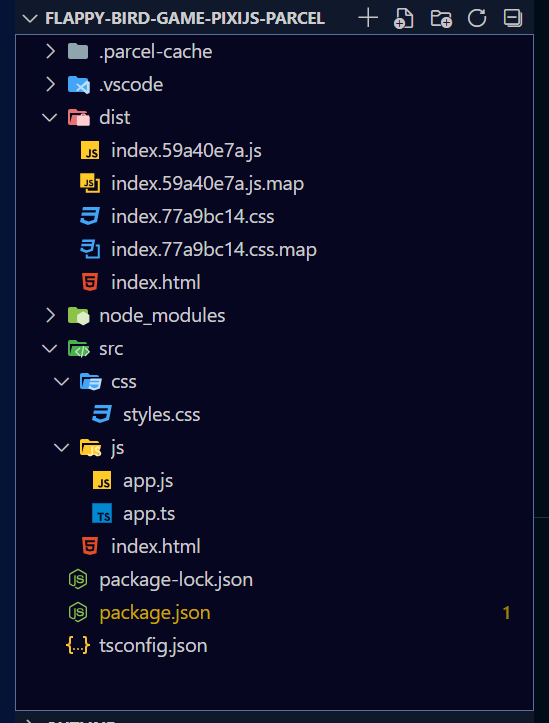Click the src folder icon
Viewport: 549px width, 723px height.
(78, 349)
